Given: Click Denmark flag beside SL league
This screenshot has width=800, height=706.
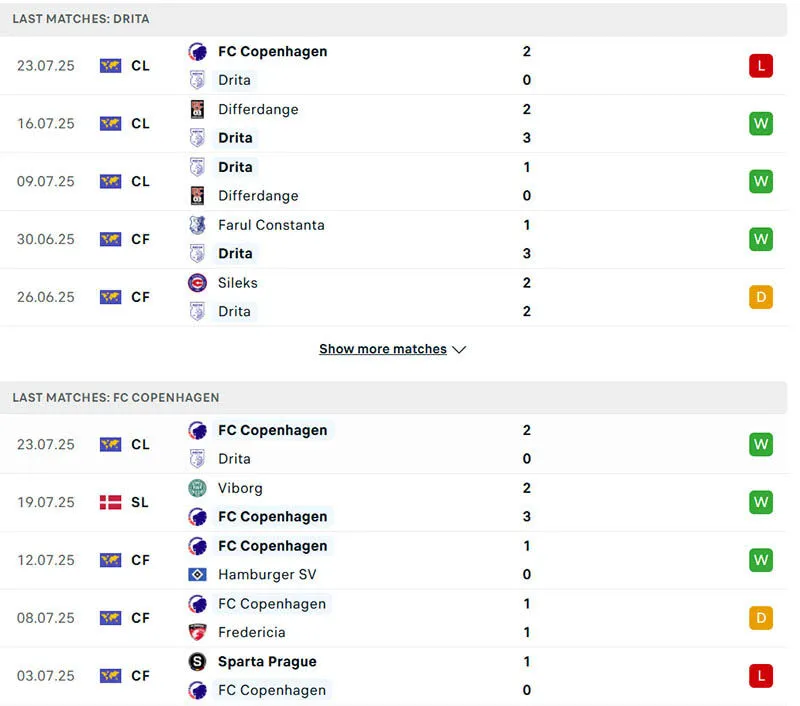Looking at the screenshot, I should point(110,503).
